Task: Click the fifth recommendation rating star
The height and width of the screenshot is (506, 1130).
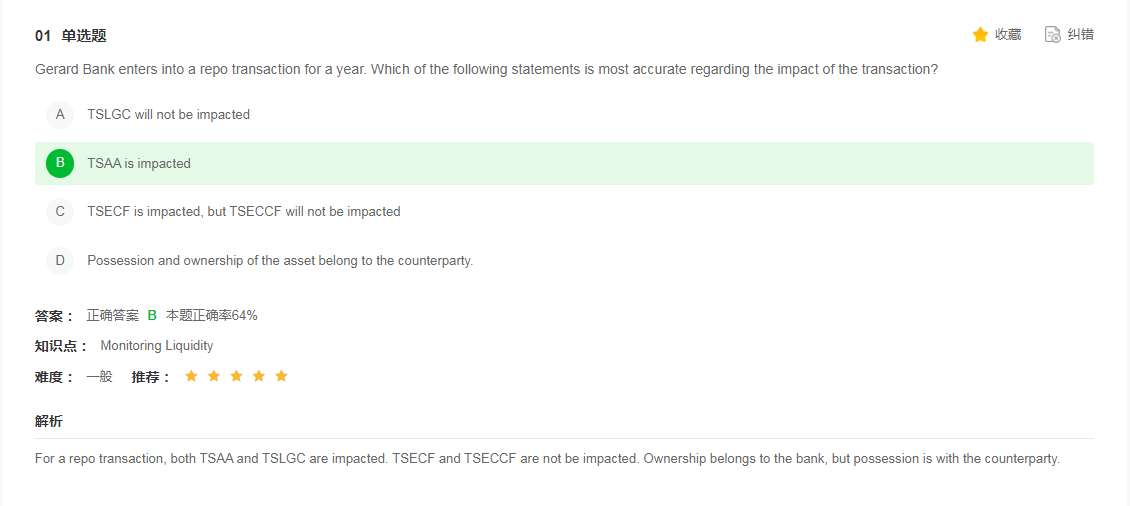Action: tap(281, 376)
